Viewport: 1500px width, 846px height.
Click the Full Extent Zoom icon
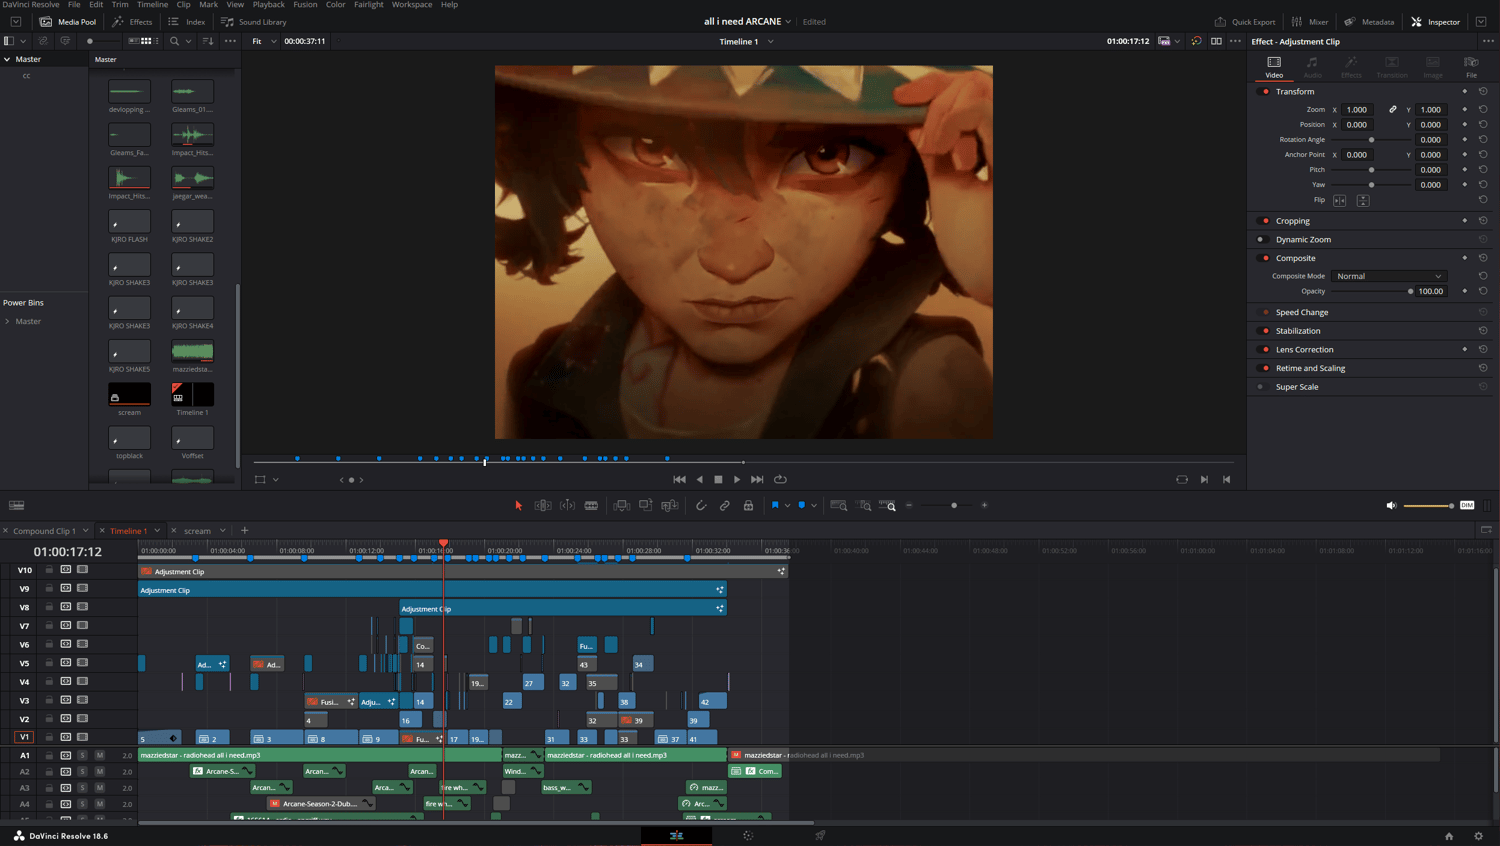point(839,505)
